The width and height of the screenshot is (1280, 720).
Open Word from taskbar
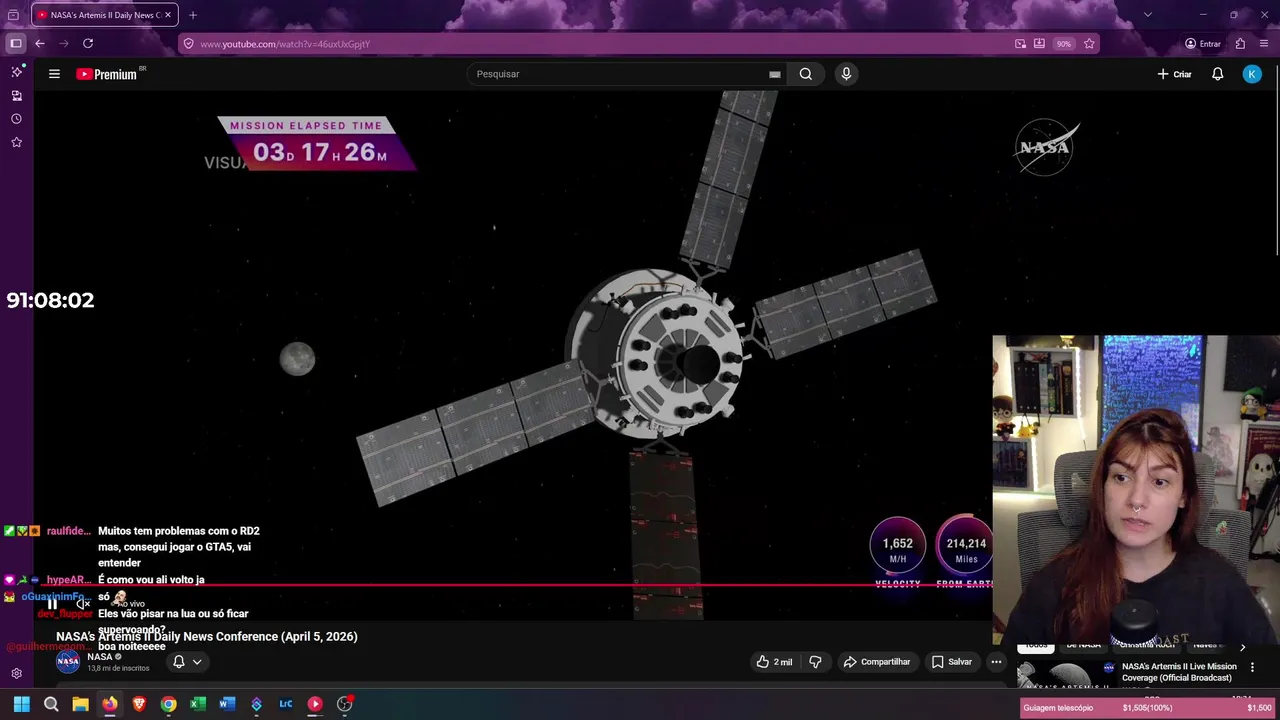227,704
